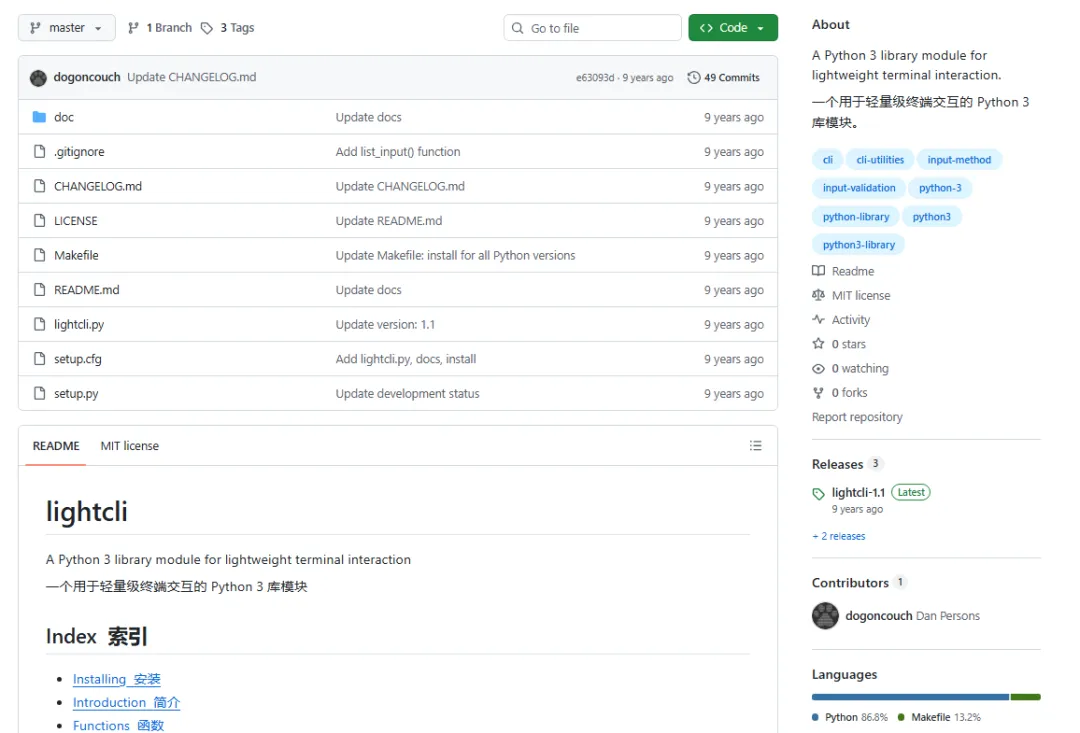Screen dimensions: 1080x733
Task: Open the Makefile file
Action: pos(76,255)
